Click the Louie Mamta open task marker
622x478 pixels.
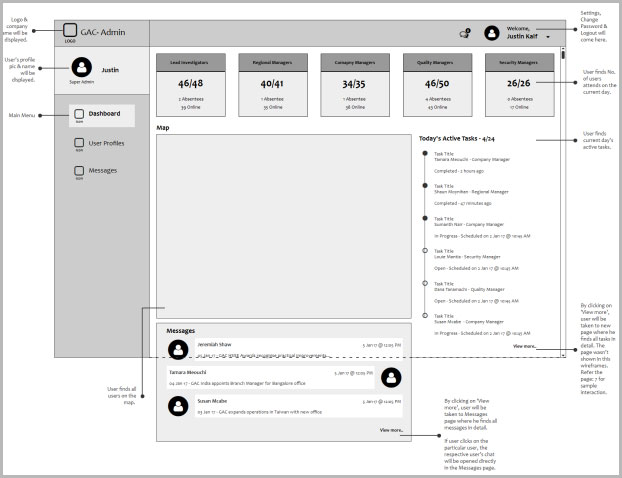tap(425, 252)
